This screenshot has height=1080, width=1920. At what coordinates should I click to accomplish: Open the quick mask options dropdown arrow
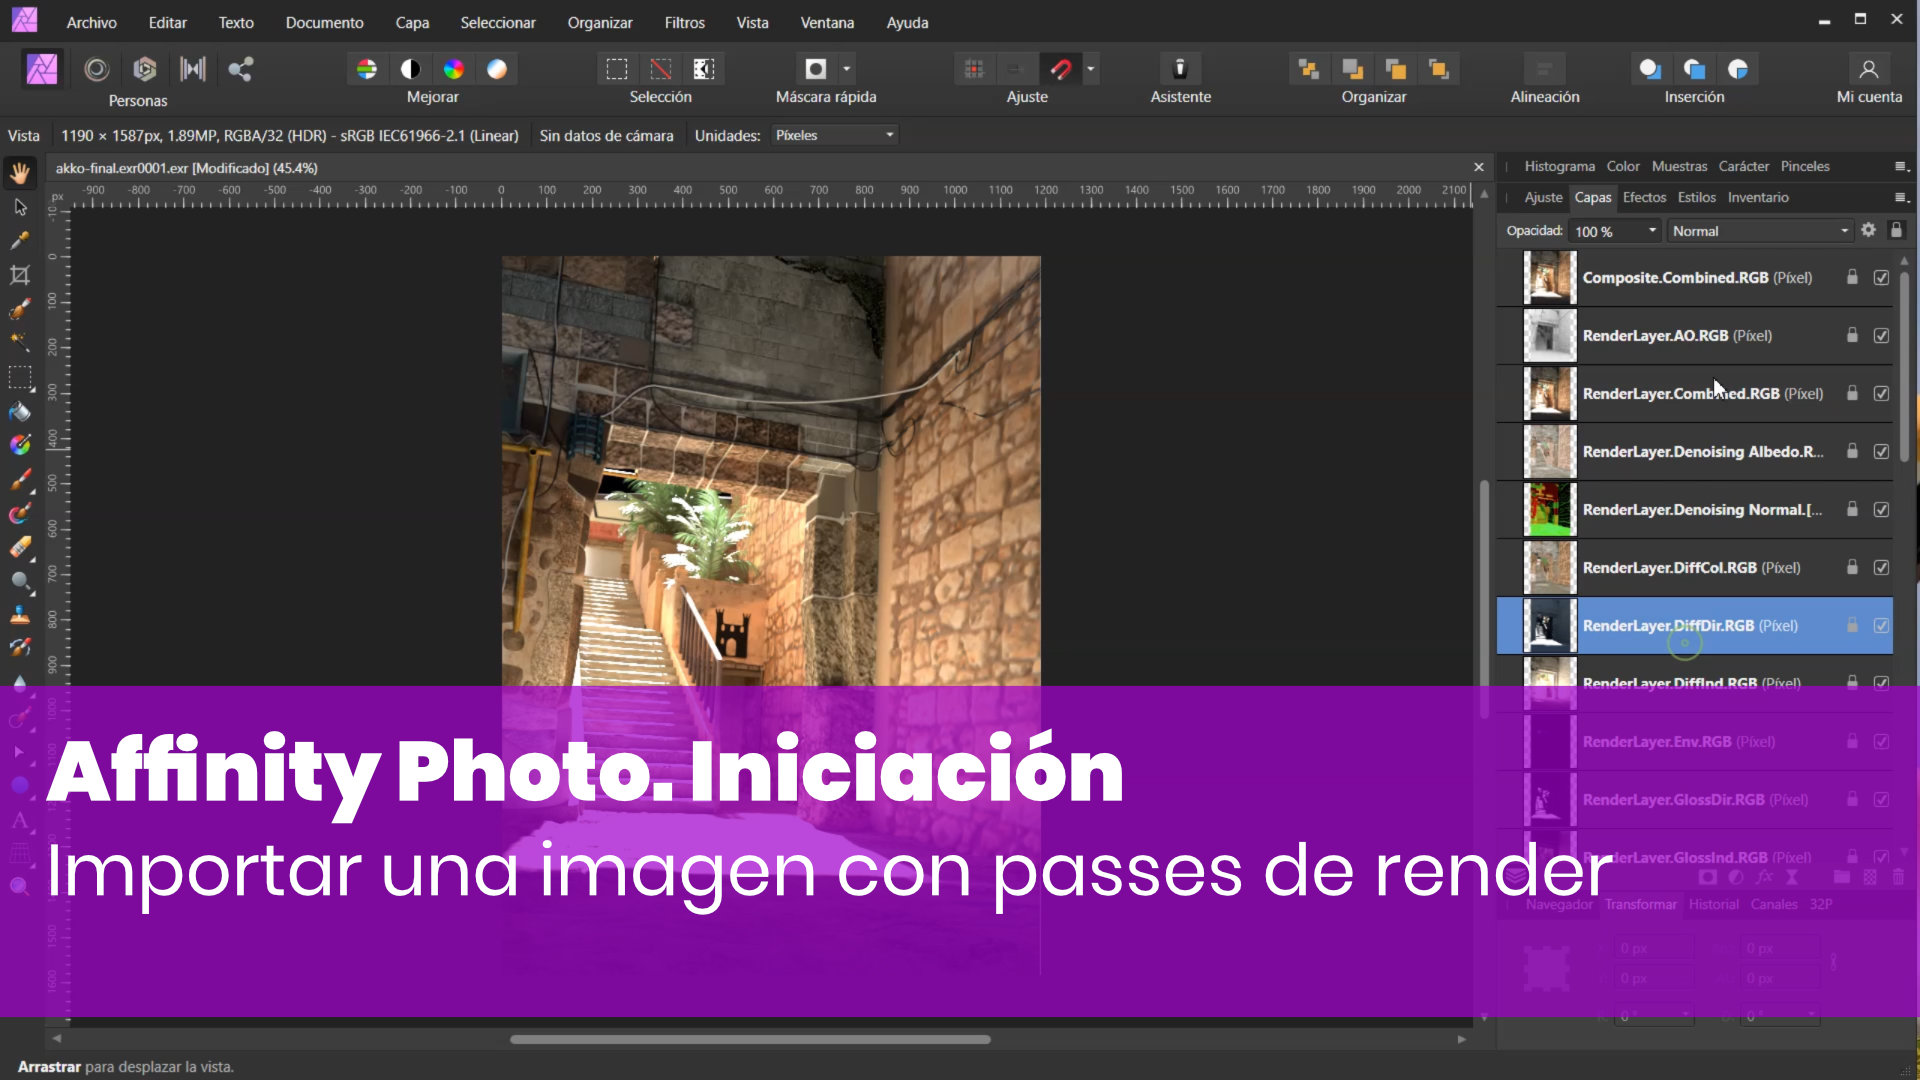point(847,69)
